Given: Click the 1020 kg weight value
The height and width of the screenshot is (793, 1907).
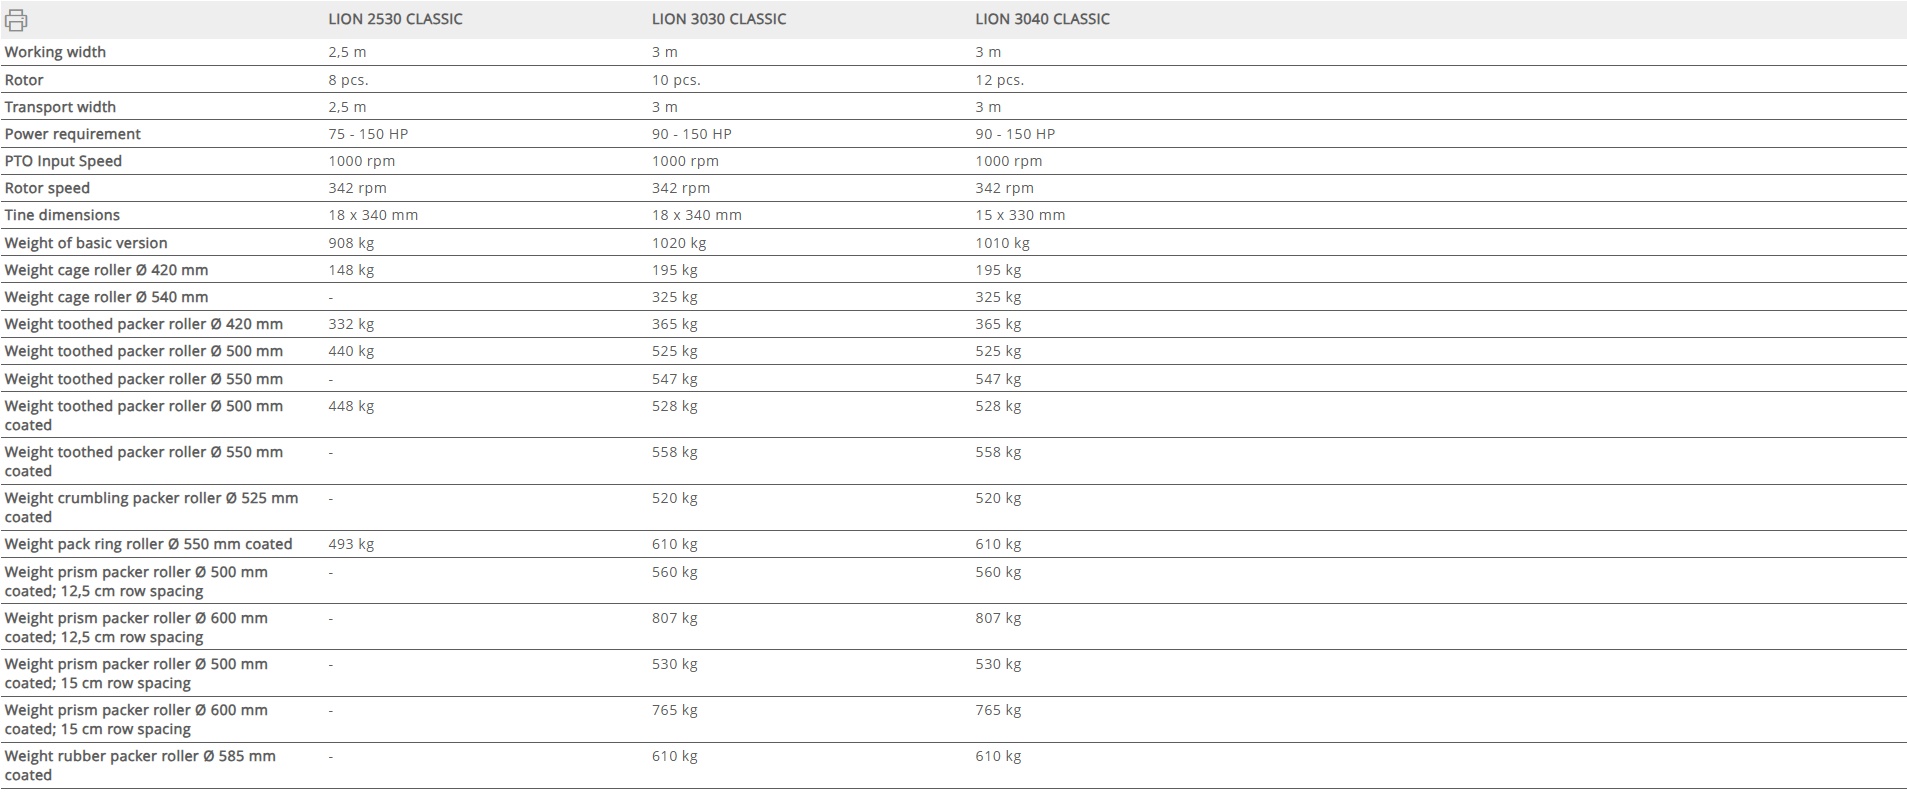Looking at the screenshot, I should point(679,243).
